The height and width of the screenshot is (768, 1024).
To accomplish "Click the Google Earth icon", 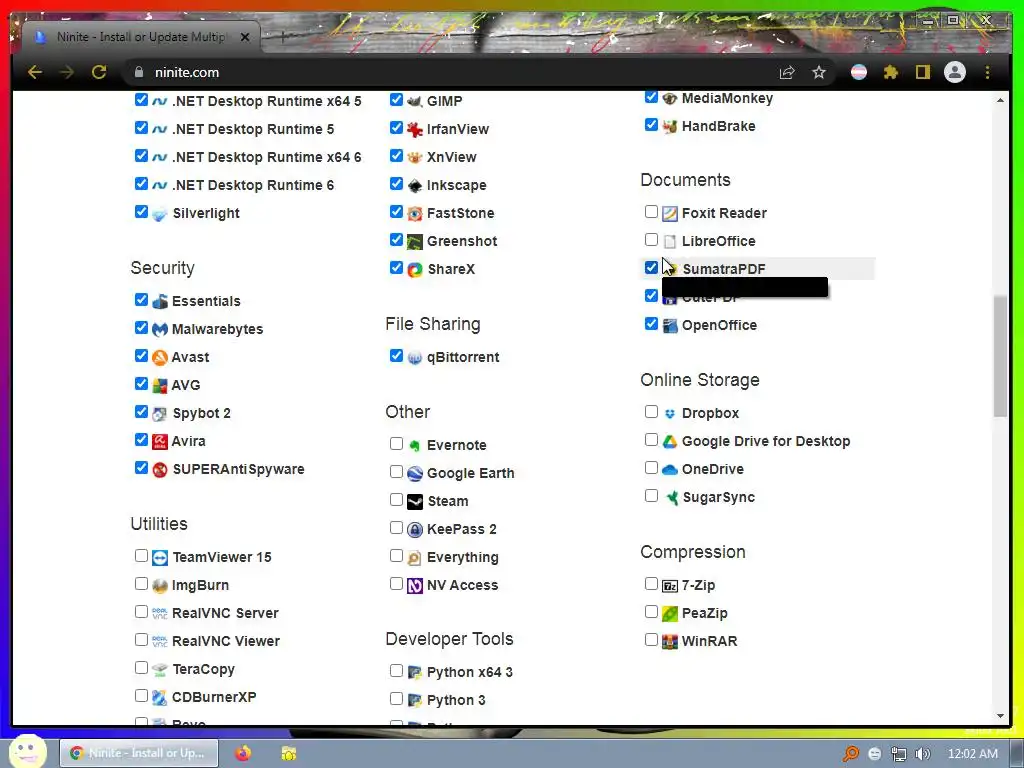I will coord(415,474).
